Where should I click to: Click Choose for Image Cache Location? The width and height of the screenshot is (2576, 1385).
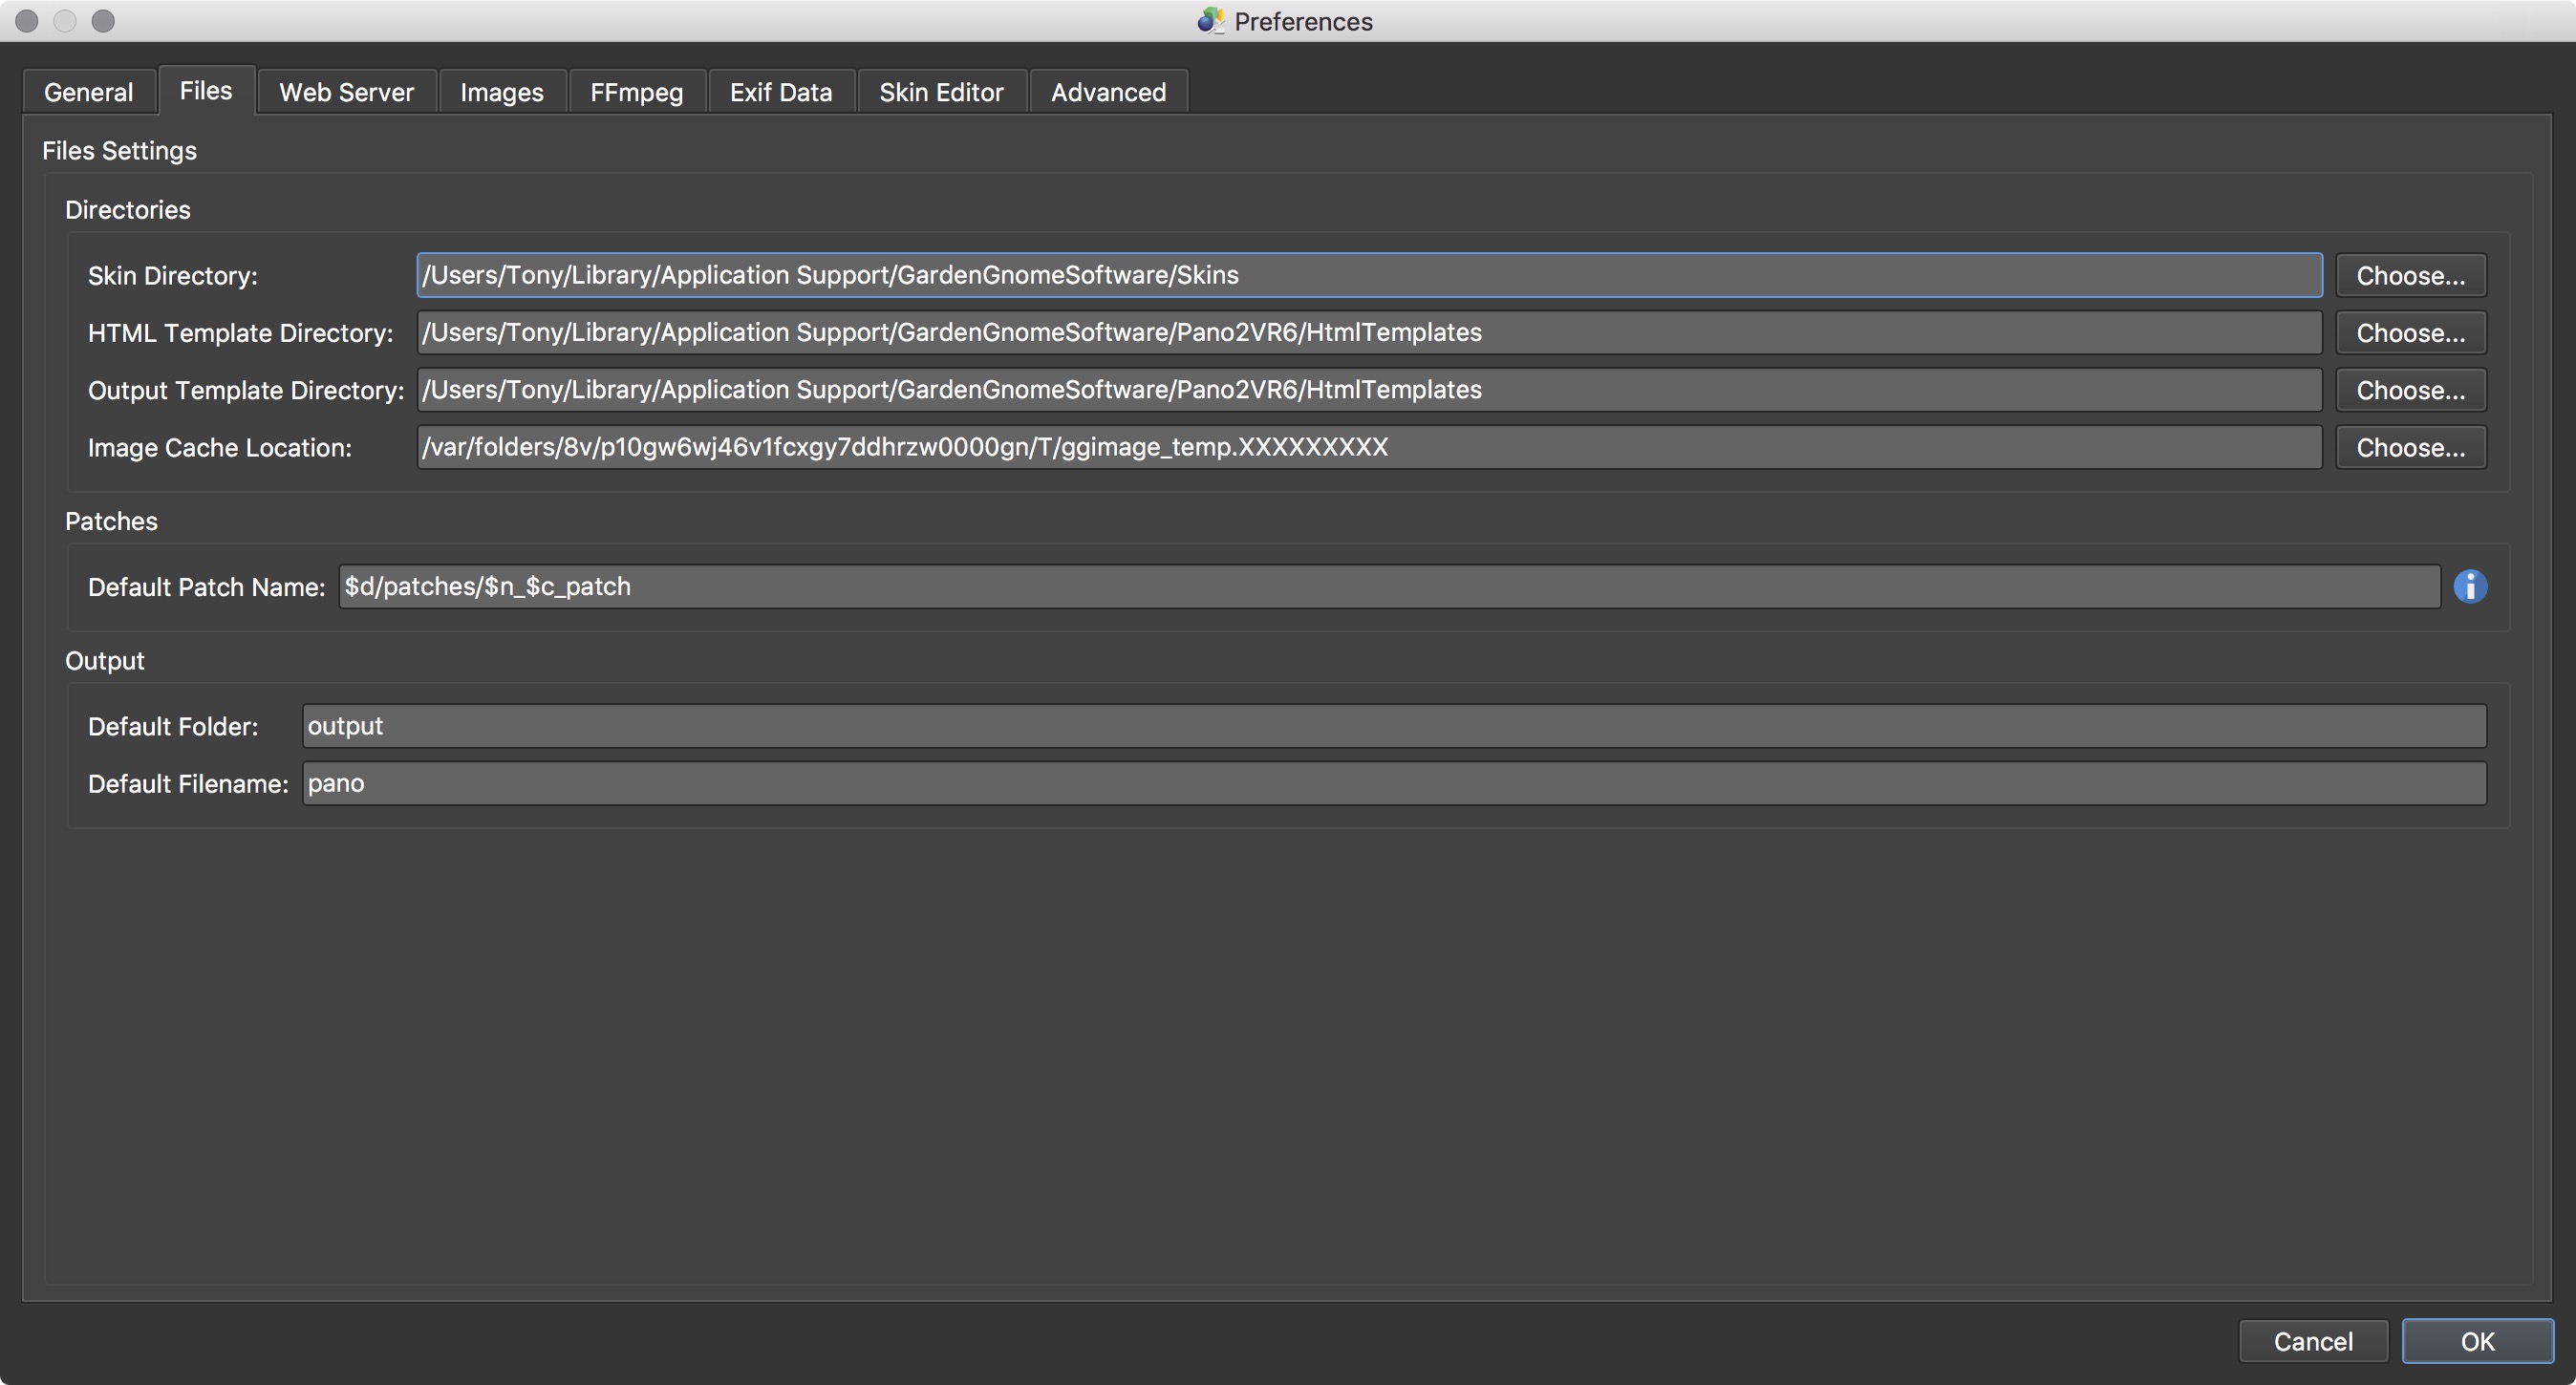[2411, 447]
